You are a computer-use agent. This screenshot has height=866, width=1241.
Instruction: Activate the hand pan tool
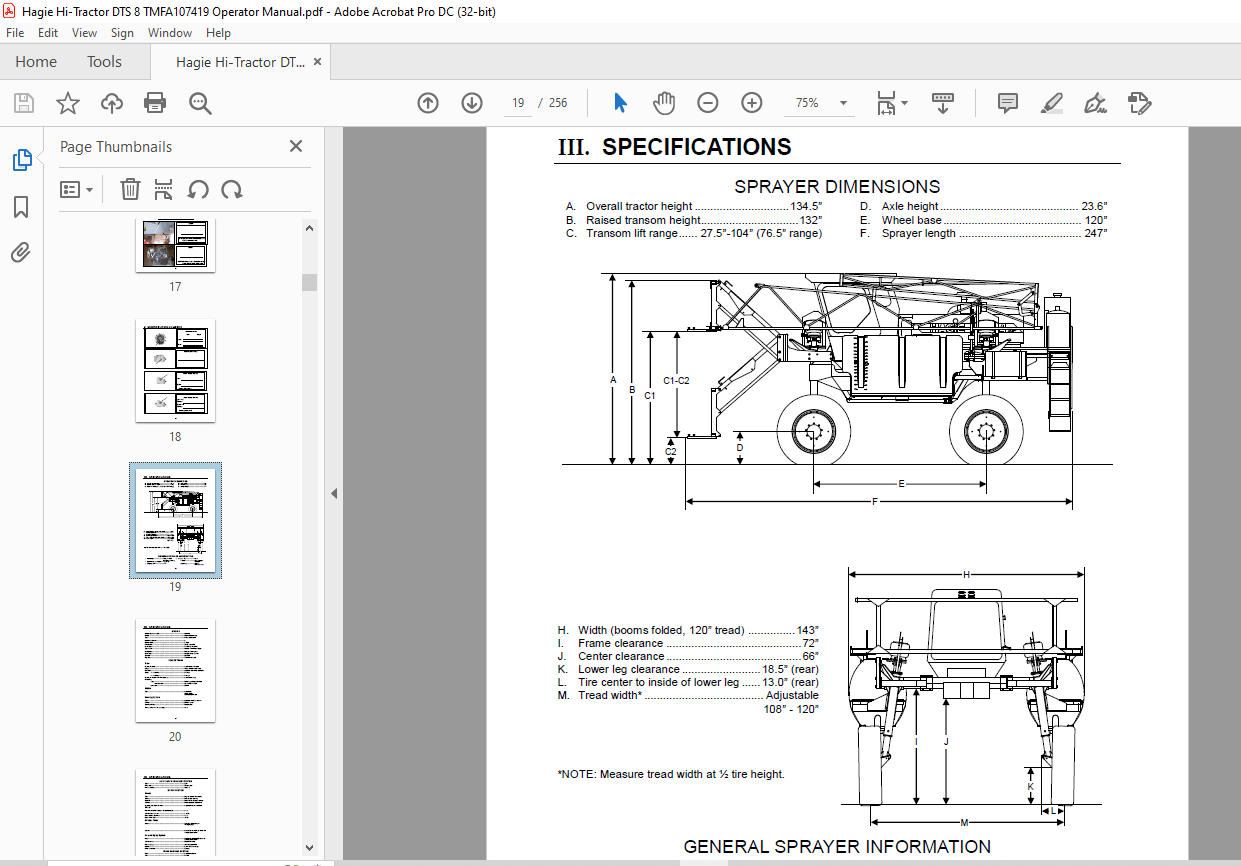pos(664,103)
